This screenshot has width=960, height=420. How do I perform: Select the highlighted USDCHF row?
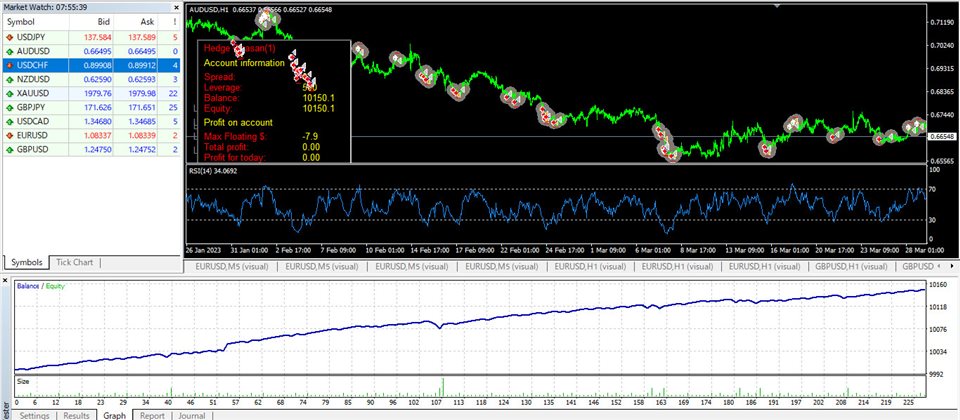90,65
